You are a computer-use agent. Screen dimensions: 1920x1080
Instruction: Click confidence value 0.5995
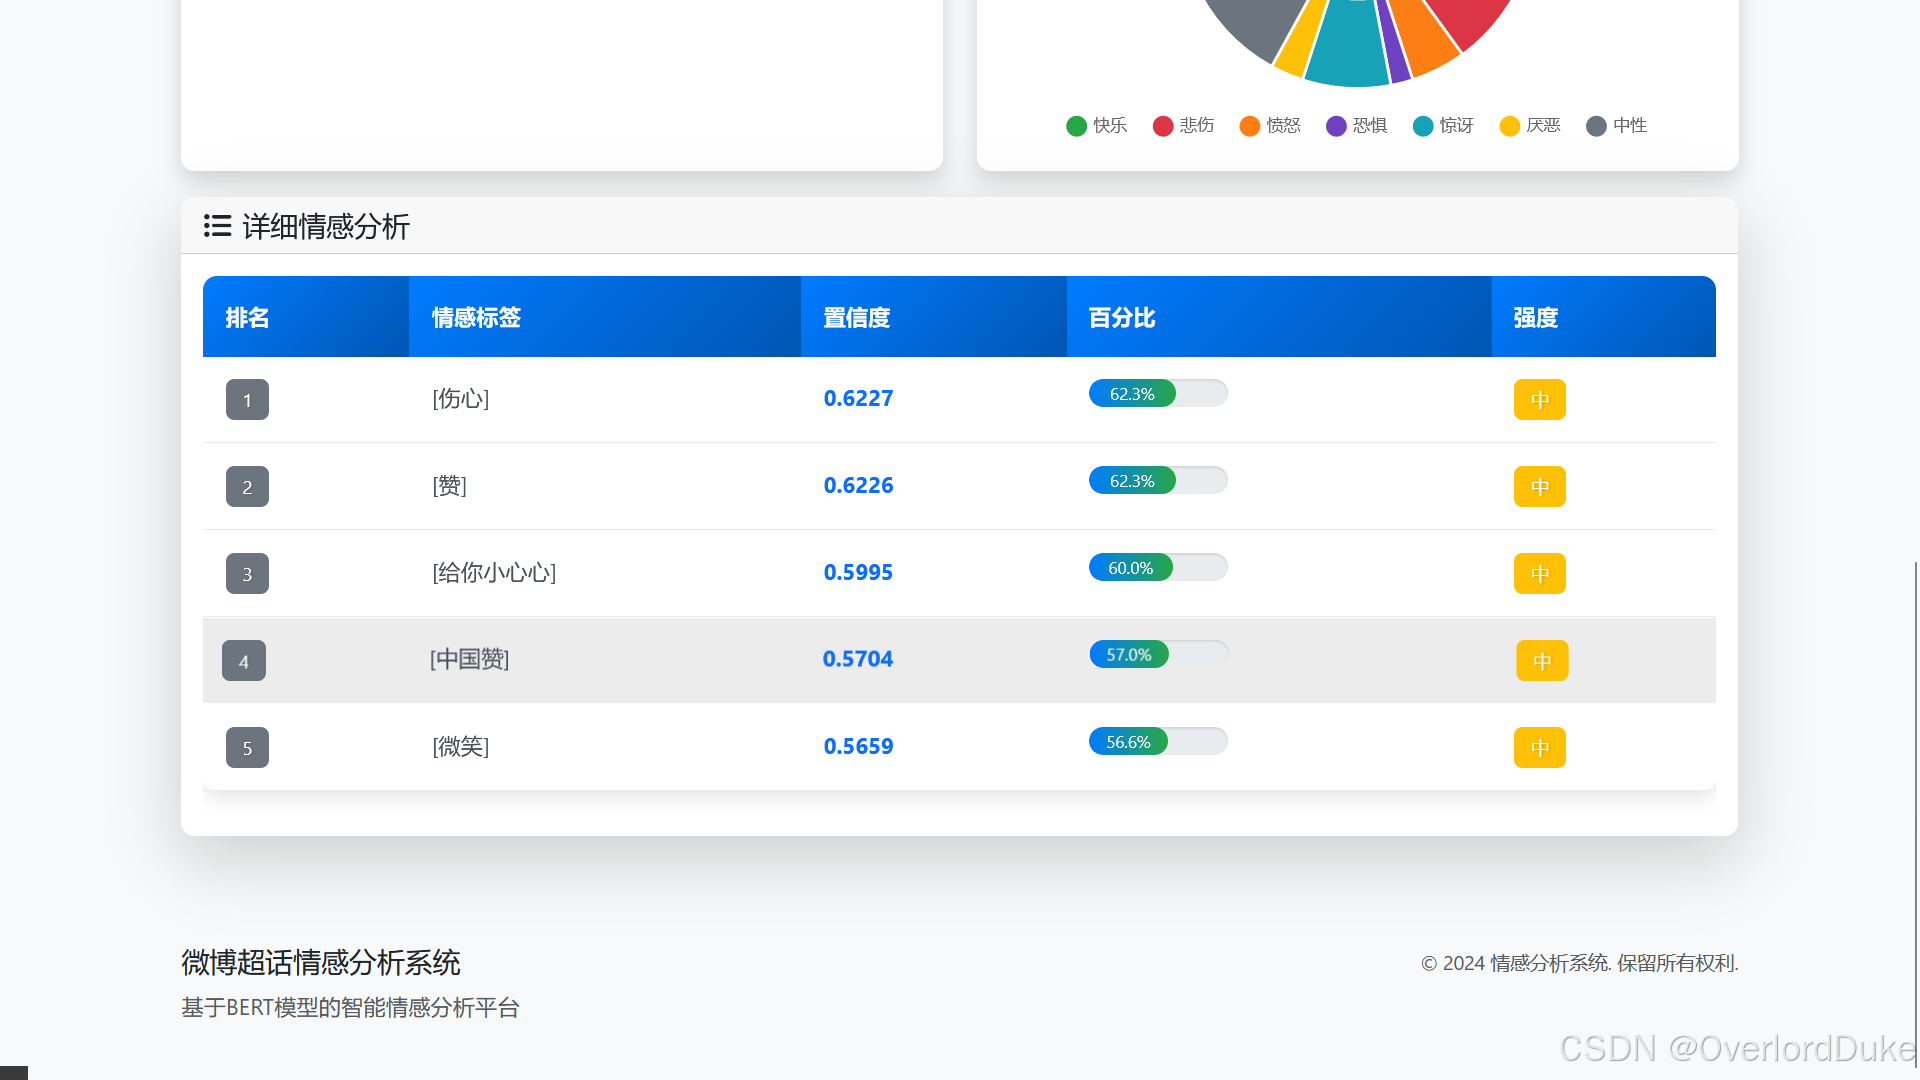coord(859,573)
